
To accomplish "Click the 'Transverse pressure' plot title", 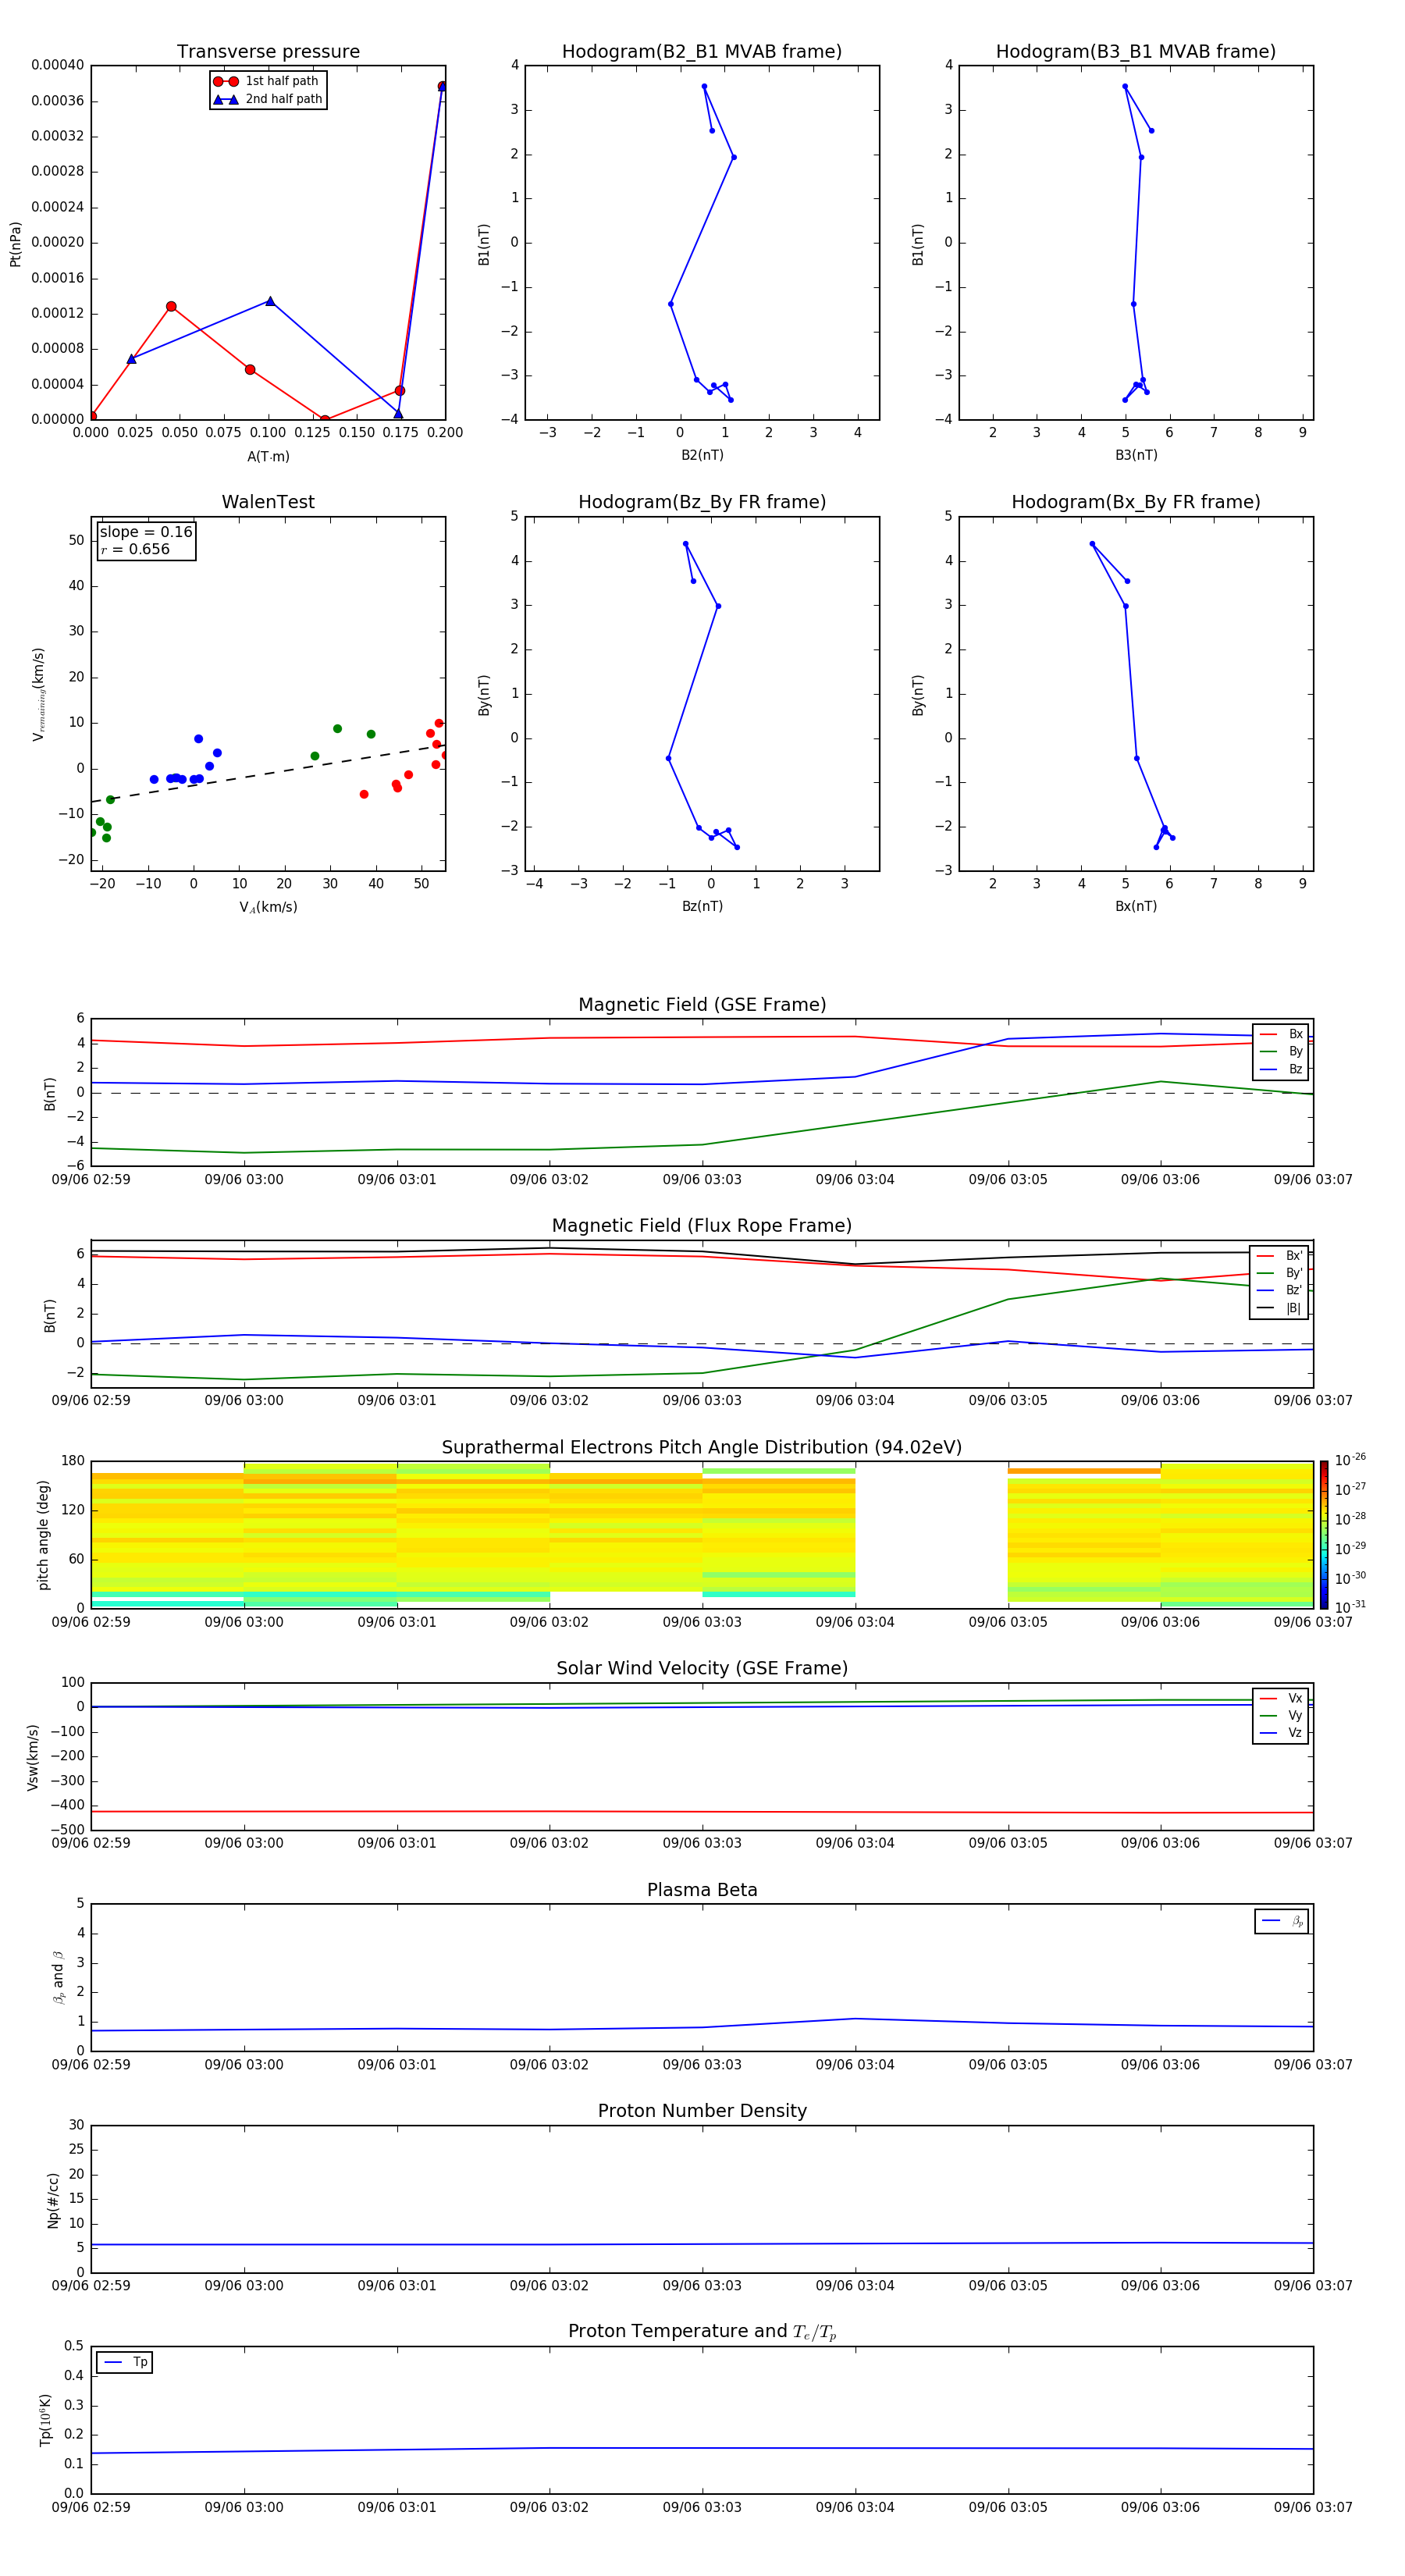I will tap(268, 52).
